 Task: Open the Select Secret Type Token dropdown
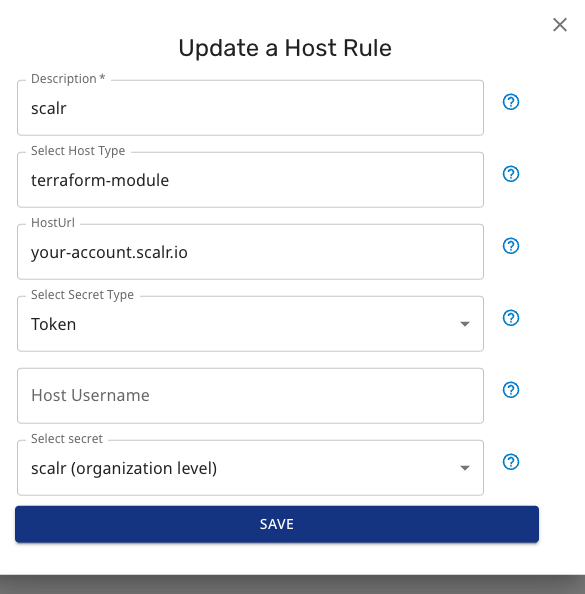coord(250,324)
